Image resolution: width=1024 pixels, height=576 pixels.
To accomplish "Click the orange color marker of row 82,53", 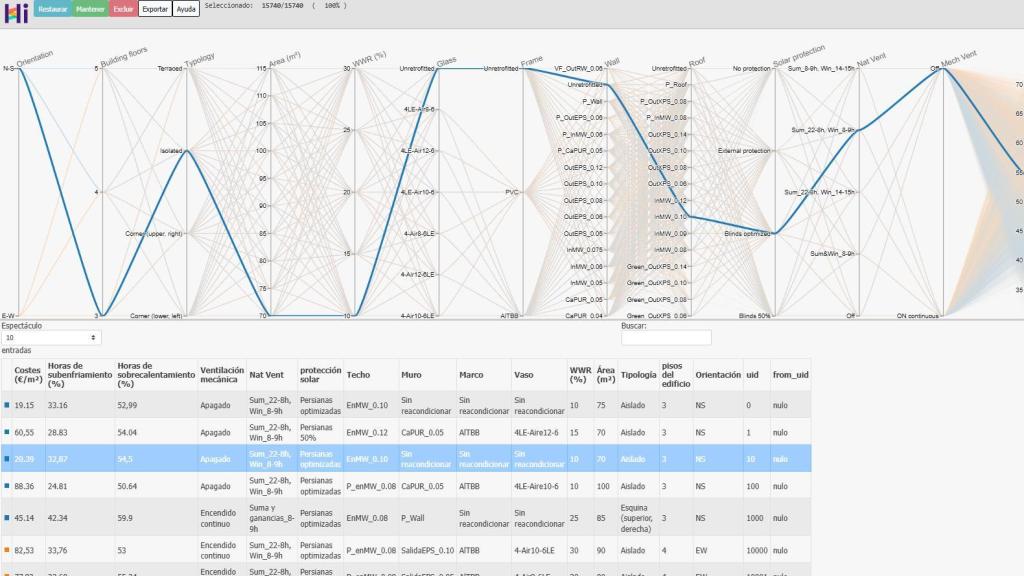I will point(7,548).
